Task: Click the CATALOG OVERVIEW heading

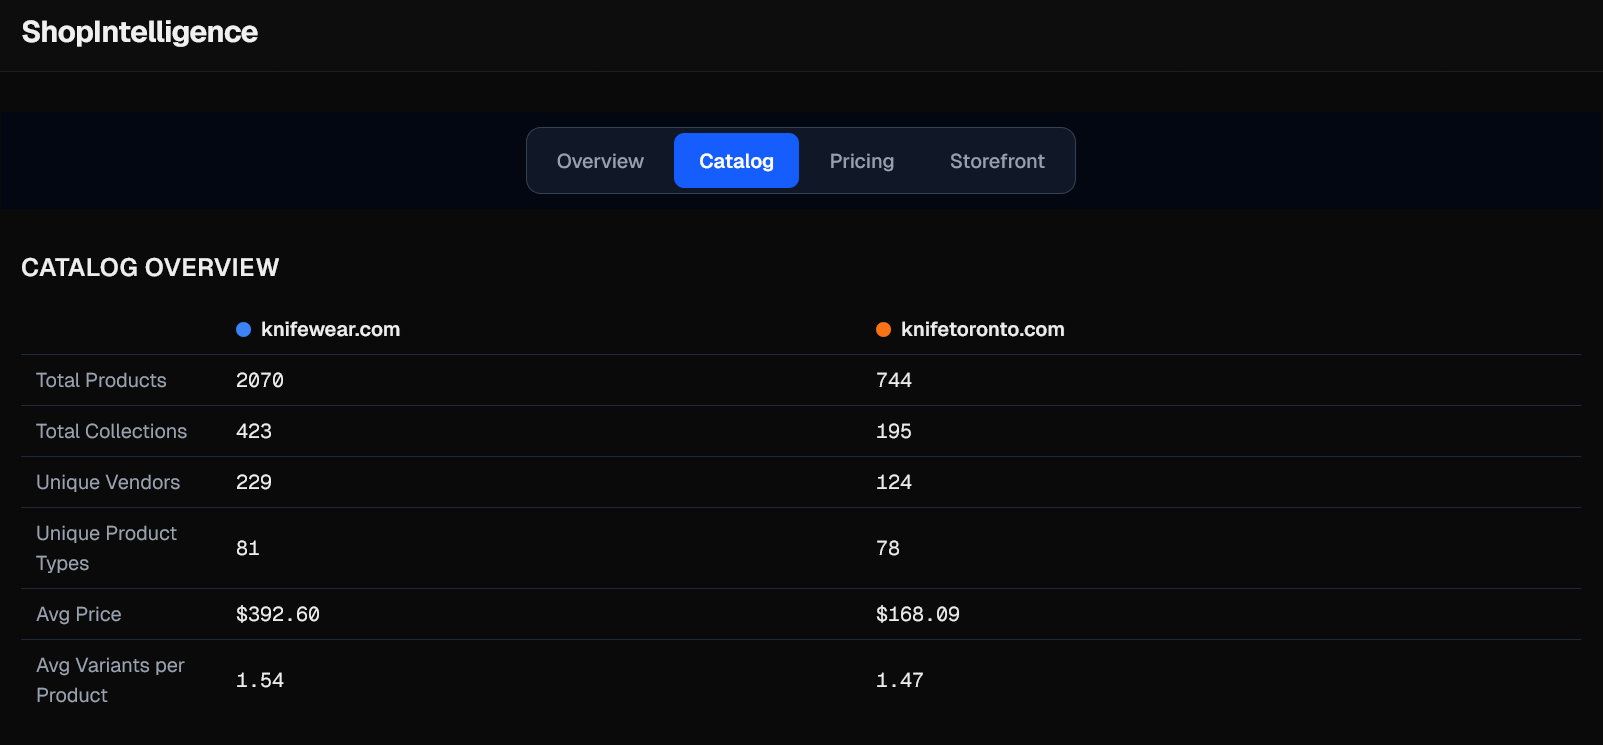Action: [x=150, y=267]
